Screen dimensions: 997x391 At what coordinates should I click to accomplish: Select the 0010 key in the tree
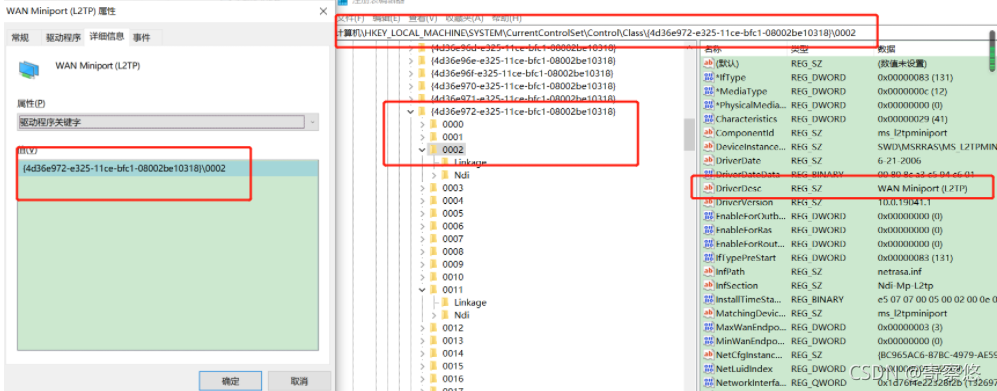[x=453, y=277]
